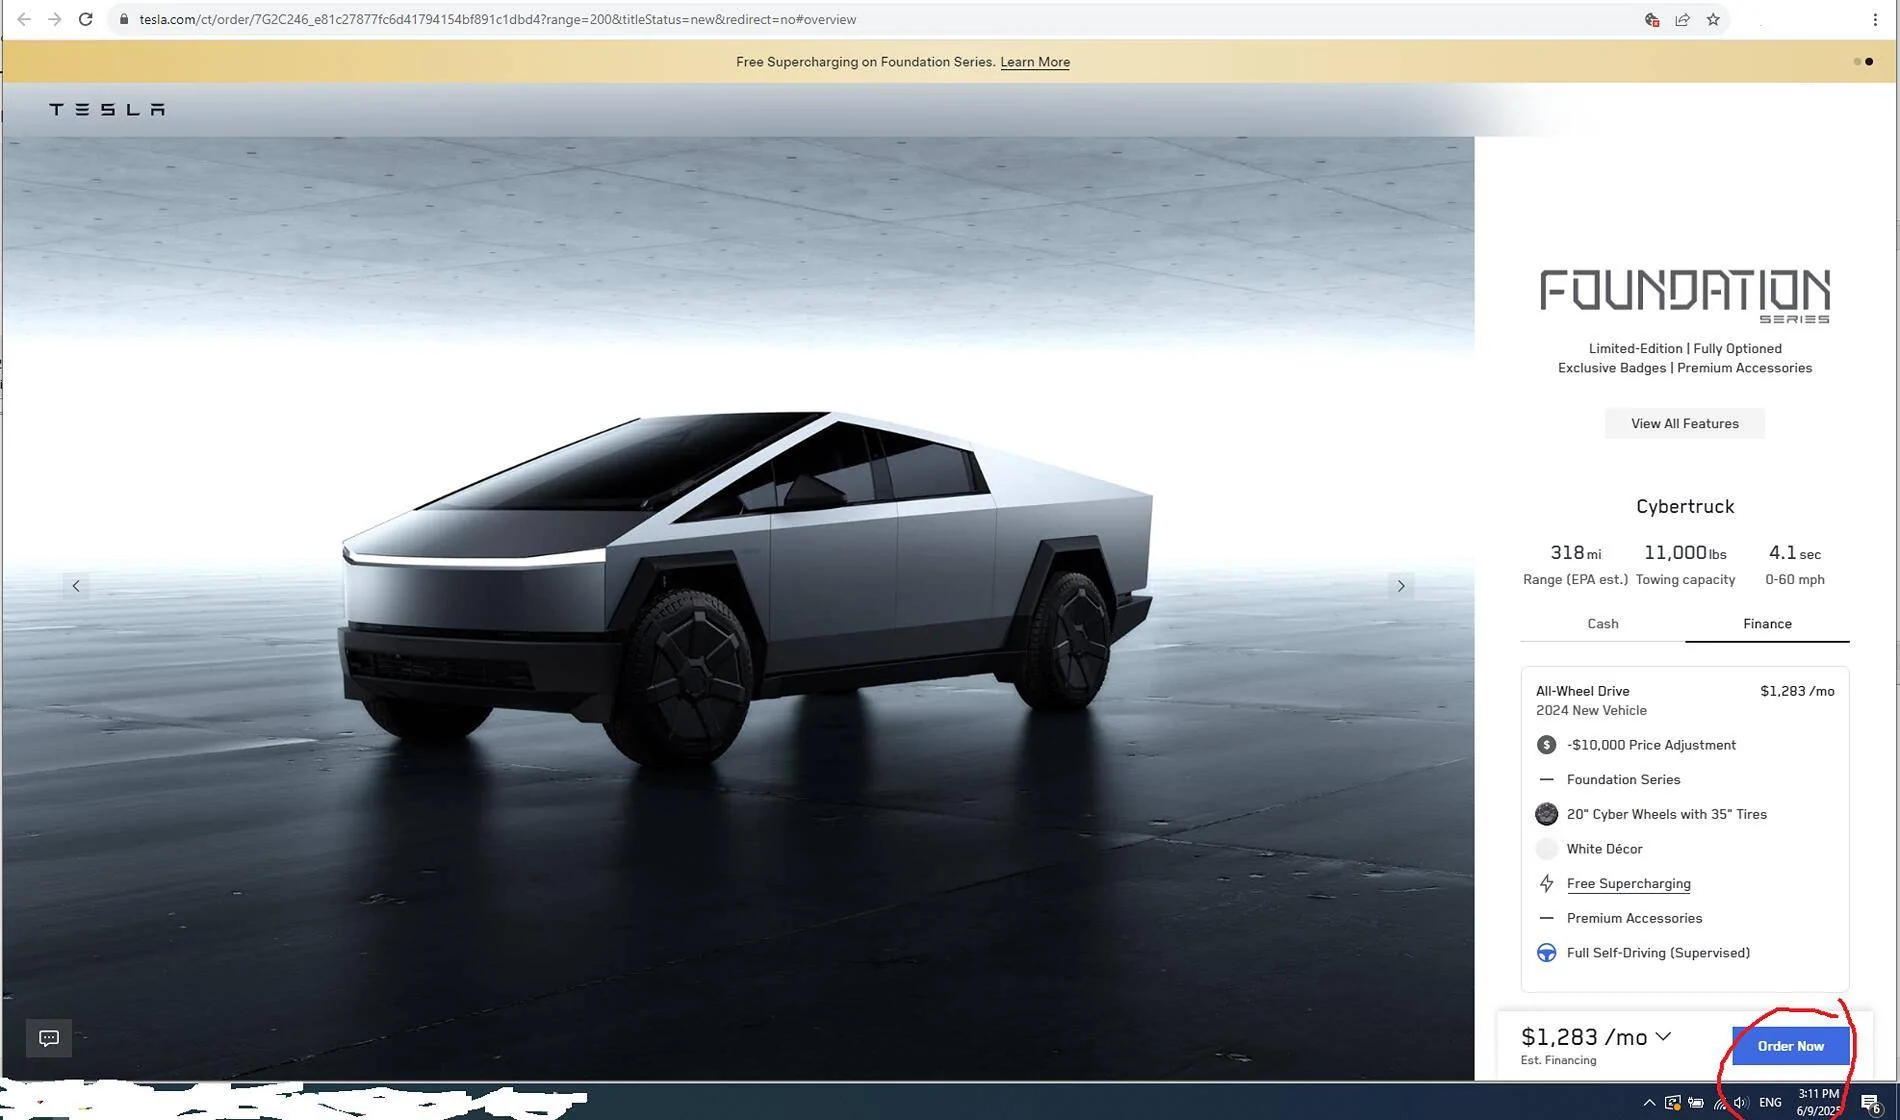Click the White Décor color swatch
Image resolution: width=1900 pixels, height=1120 pixels.
point(1546,849)
